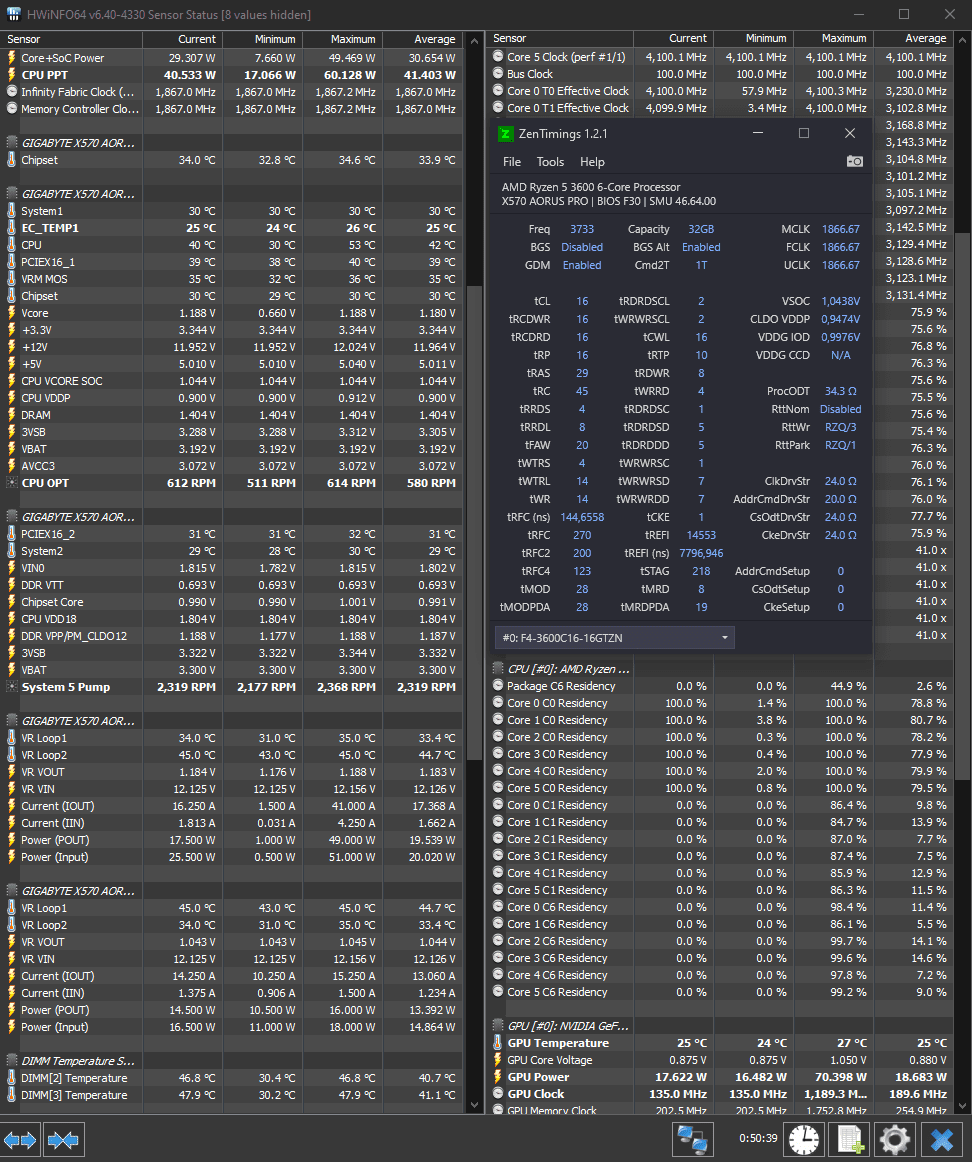Open the remote monitoring computers icon
This screenshot has height=1162, width=972.
coord(692,1140)
